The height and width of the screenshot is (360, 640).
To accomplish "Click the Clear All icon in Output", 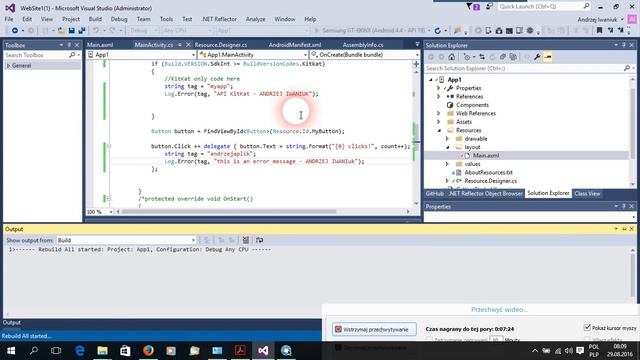I will 245,240.
